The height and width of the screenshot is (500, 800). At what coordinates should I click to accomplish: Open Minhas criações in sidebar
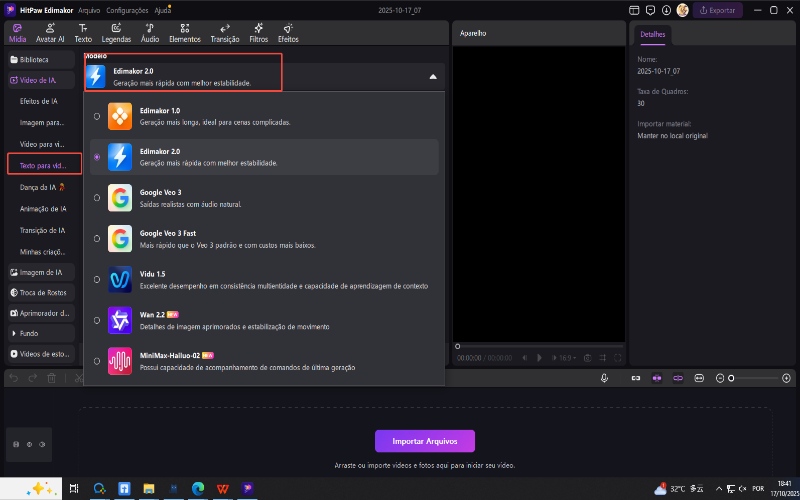coord(43,252)
